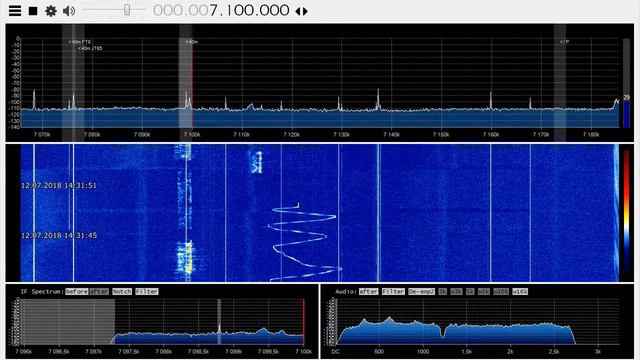Image resolution: width=640 pixels, height=360 pixels.
Task: Click the 1000 Hz label on audio axis
Action: pyautogui.click(x=423, y=351)
